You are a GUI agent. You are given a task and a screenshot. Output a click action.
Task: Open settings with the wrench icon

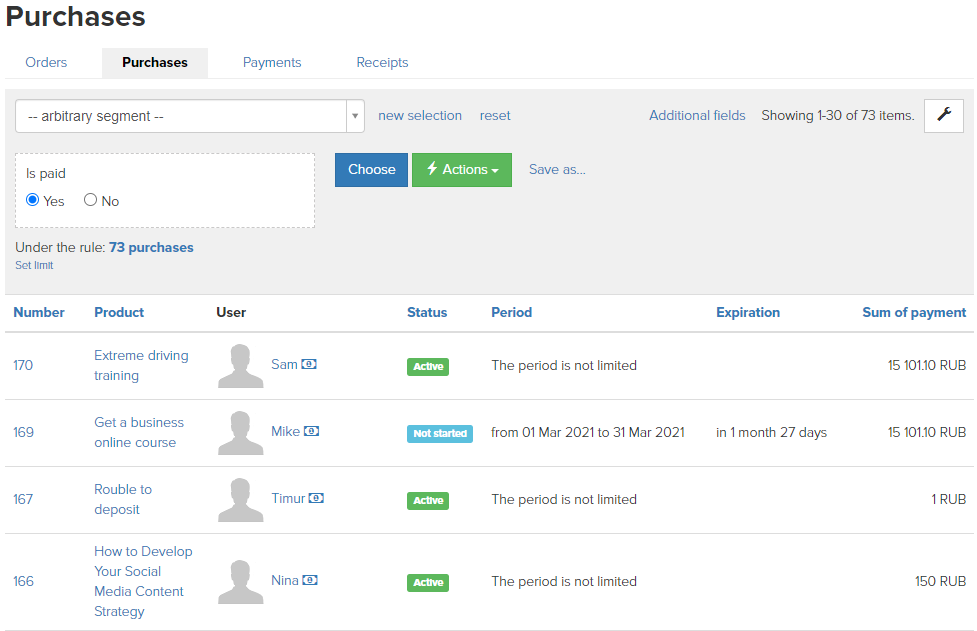point(943,116)
